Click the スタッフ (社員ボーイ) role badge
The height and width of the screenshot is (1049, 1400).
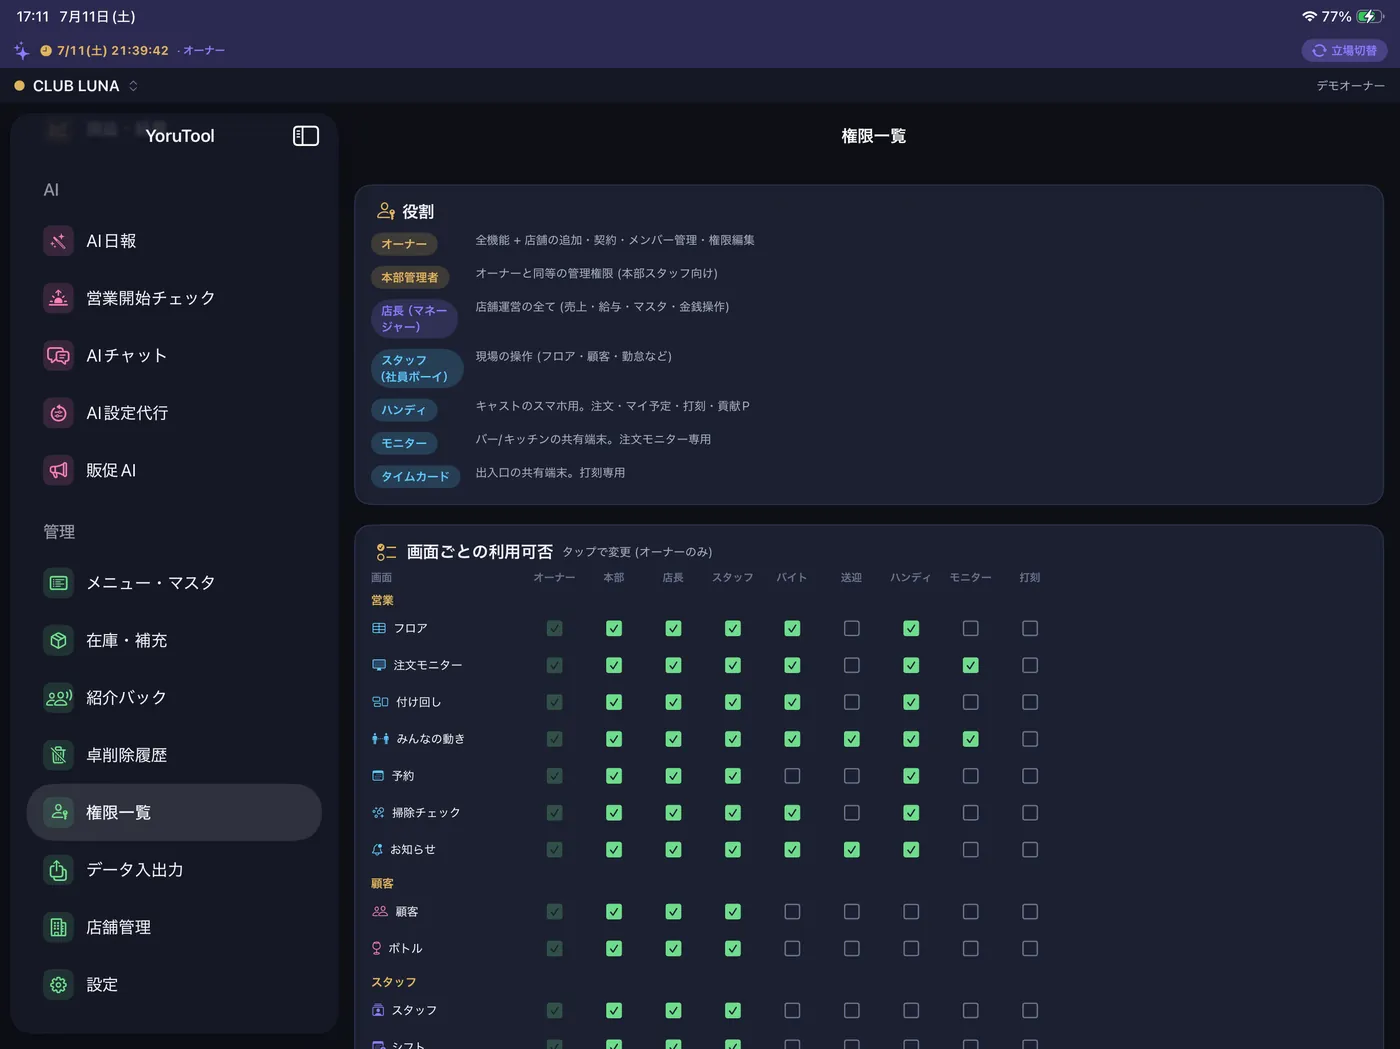(x=416, y=368)
